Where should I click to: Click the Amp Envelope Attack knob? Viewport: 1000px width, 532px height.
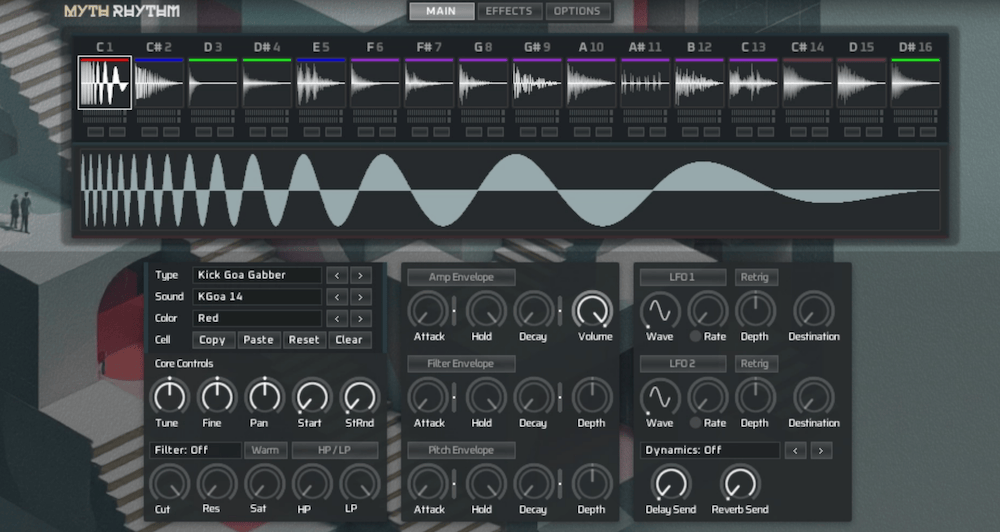[429, 310]
